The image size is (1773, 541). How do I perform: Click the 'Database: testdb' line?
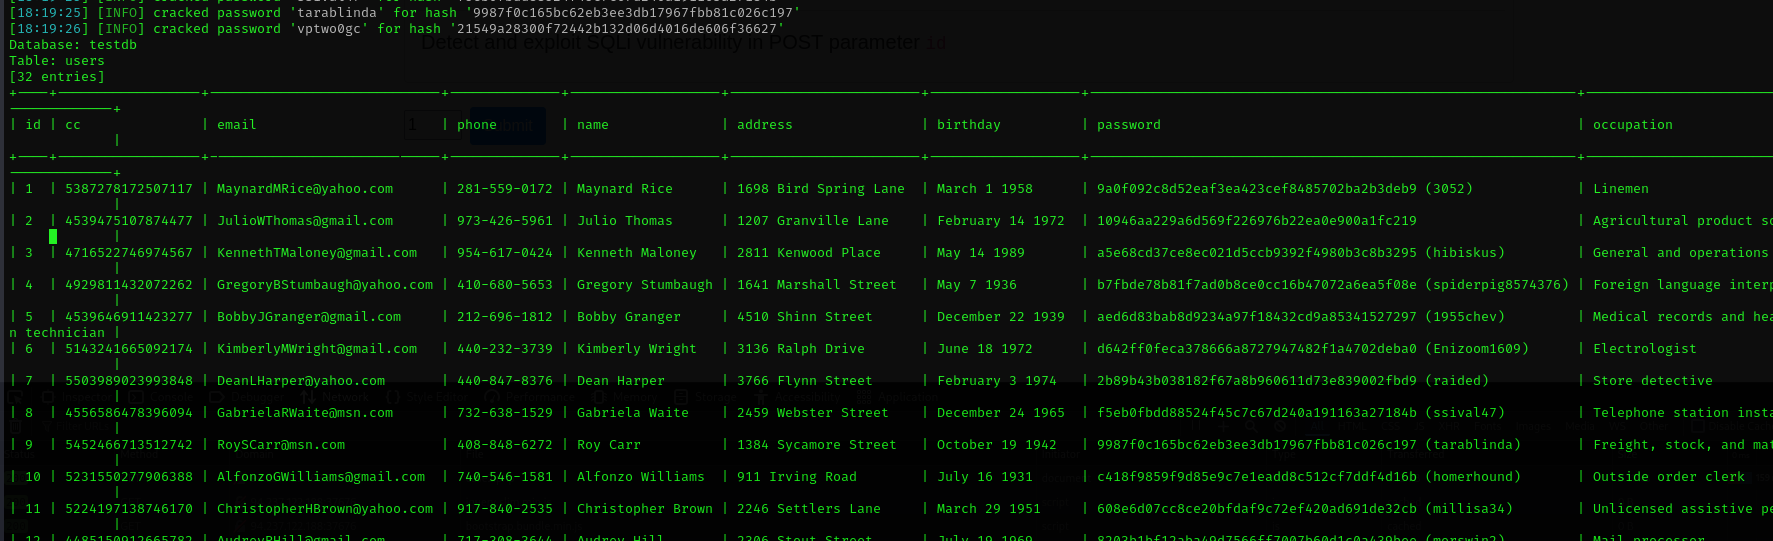73,45
